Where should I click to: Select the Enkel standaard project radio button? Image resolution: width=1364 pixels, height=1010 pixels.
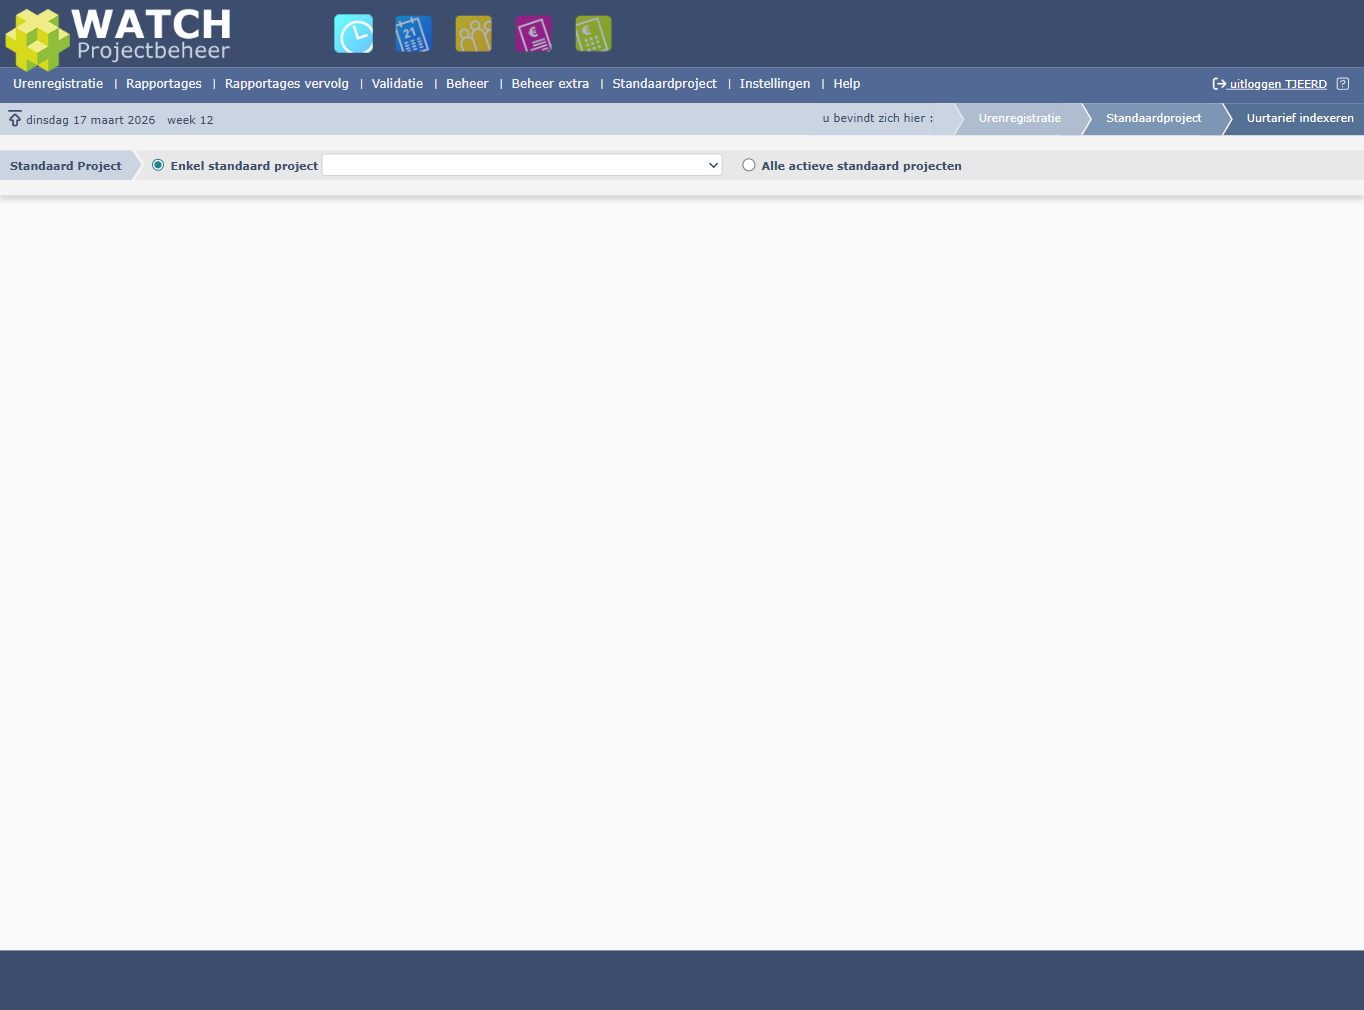pos(158,165)
